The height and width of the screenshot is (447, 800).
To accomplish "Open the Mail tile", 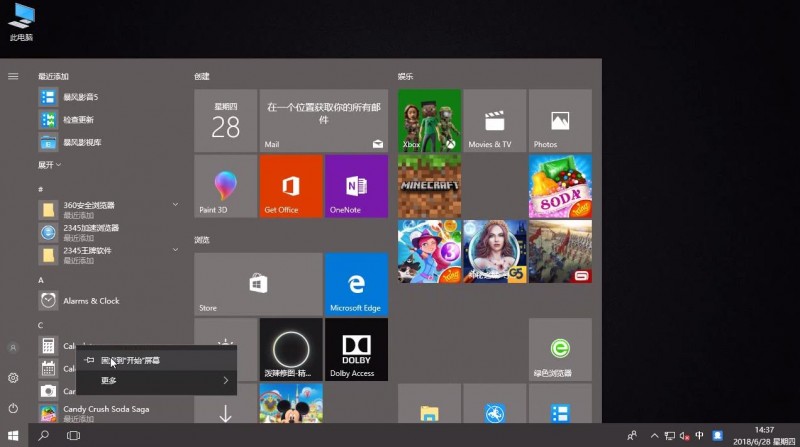I will (x=323, y=120).
